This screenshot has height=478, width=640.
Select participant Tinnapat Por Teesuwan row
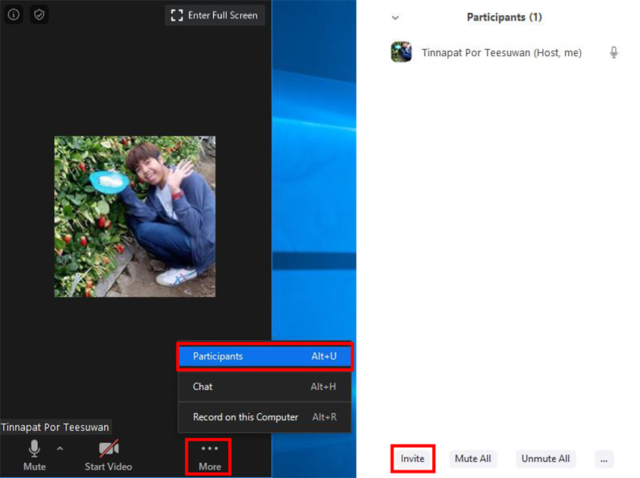pyautogui.click(x=504, y=53)
